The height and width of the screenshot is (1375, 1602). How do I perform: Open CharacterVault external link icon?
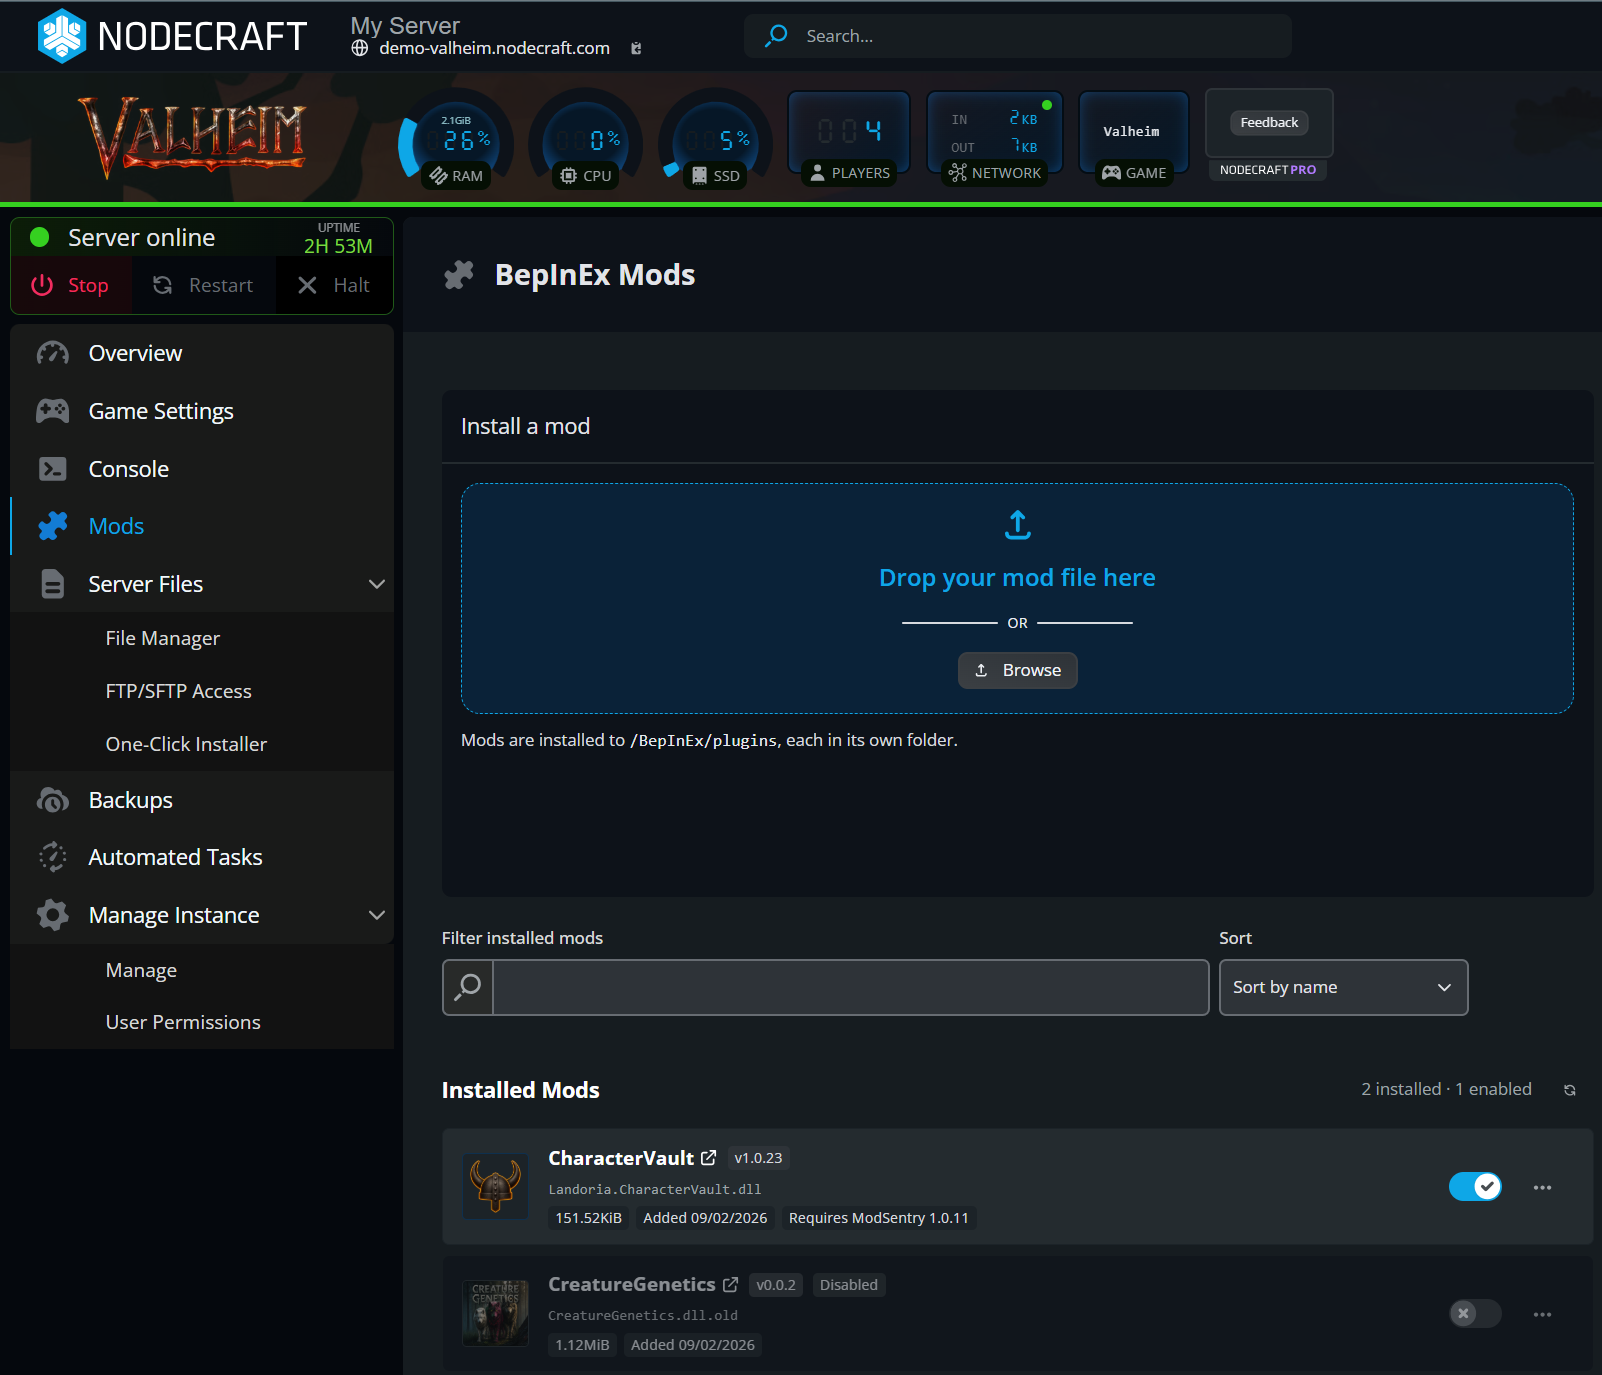coord(709,1158)
